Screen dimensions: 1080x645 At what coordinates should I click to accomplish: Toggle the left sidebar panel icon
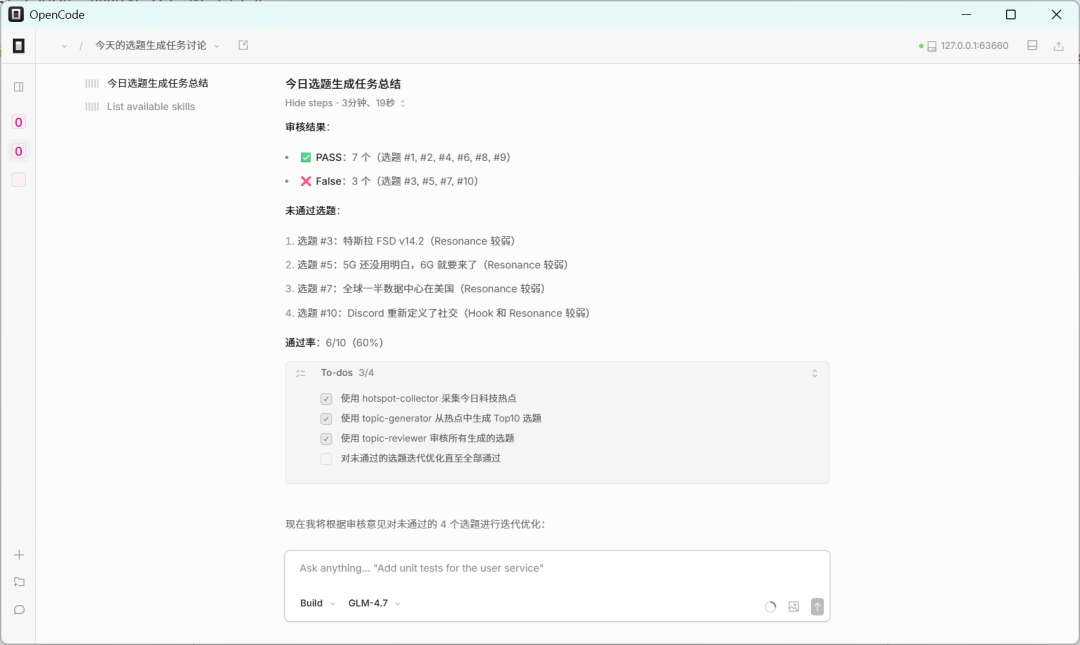tap(19, 84)
